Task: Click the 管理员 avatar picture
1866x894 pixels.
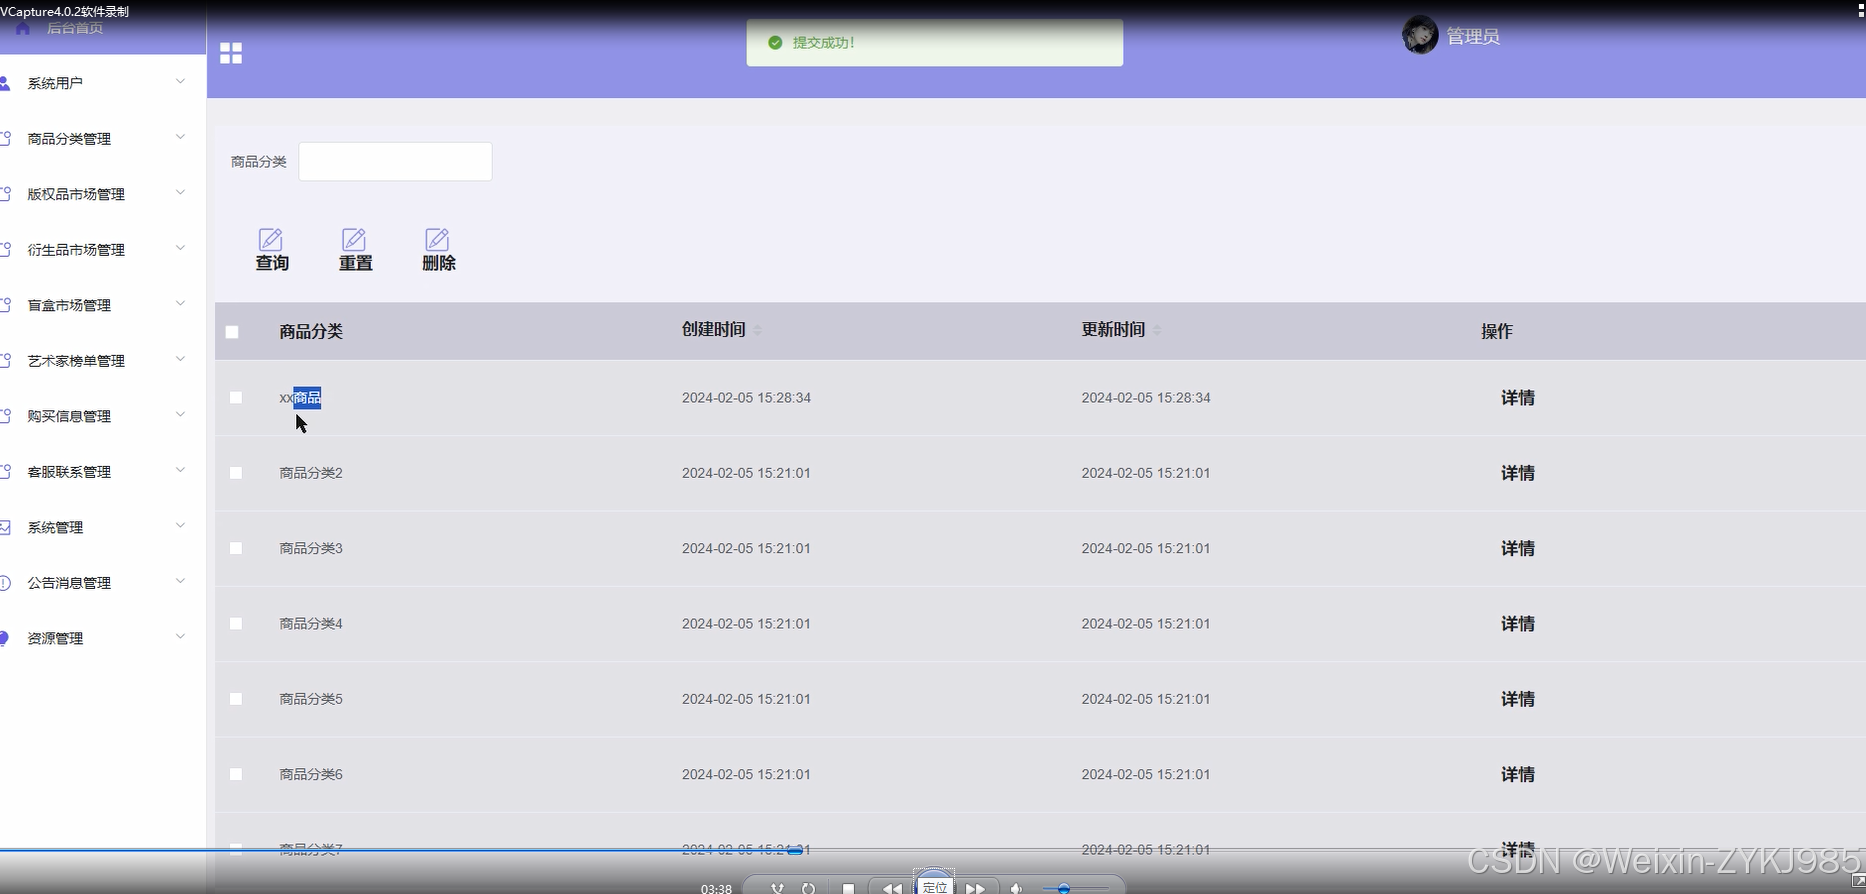Action: pyautogui.click(x=1420, y=36)
